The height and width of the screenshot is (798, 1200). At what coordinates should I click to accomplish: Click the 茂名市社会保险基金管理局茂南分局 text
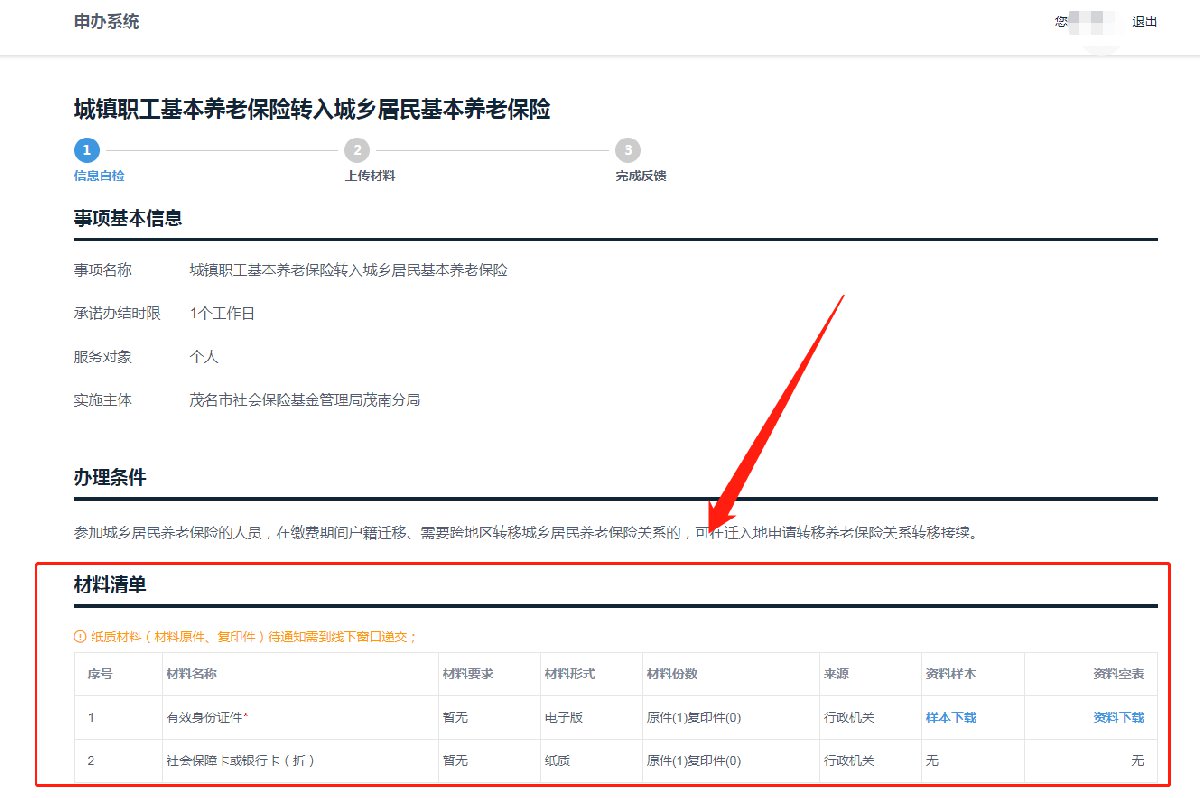click(305, 400)
